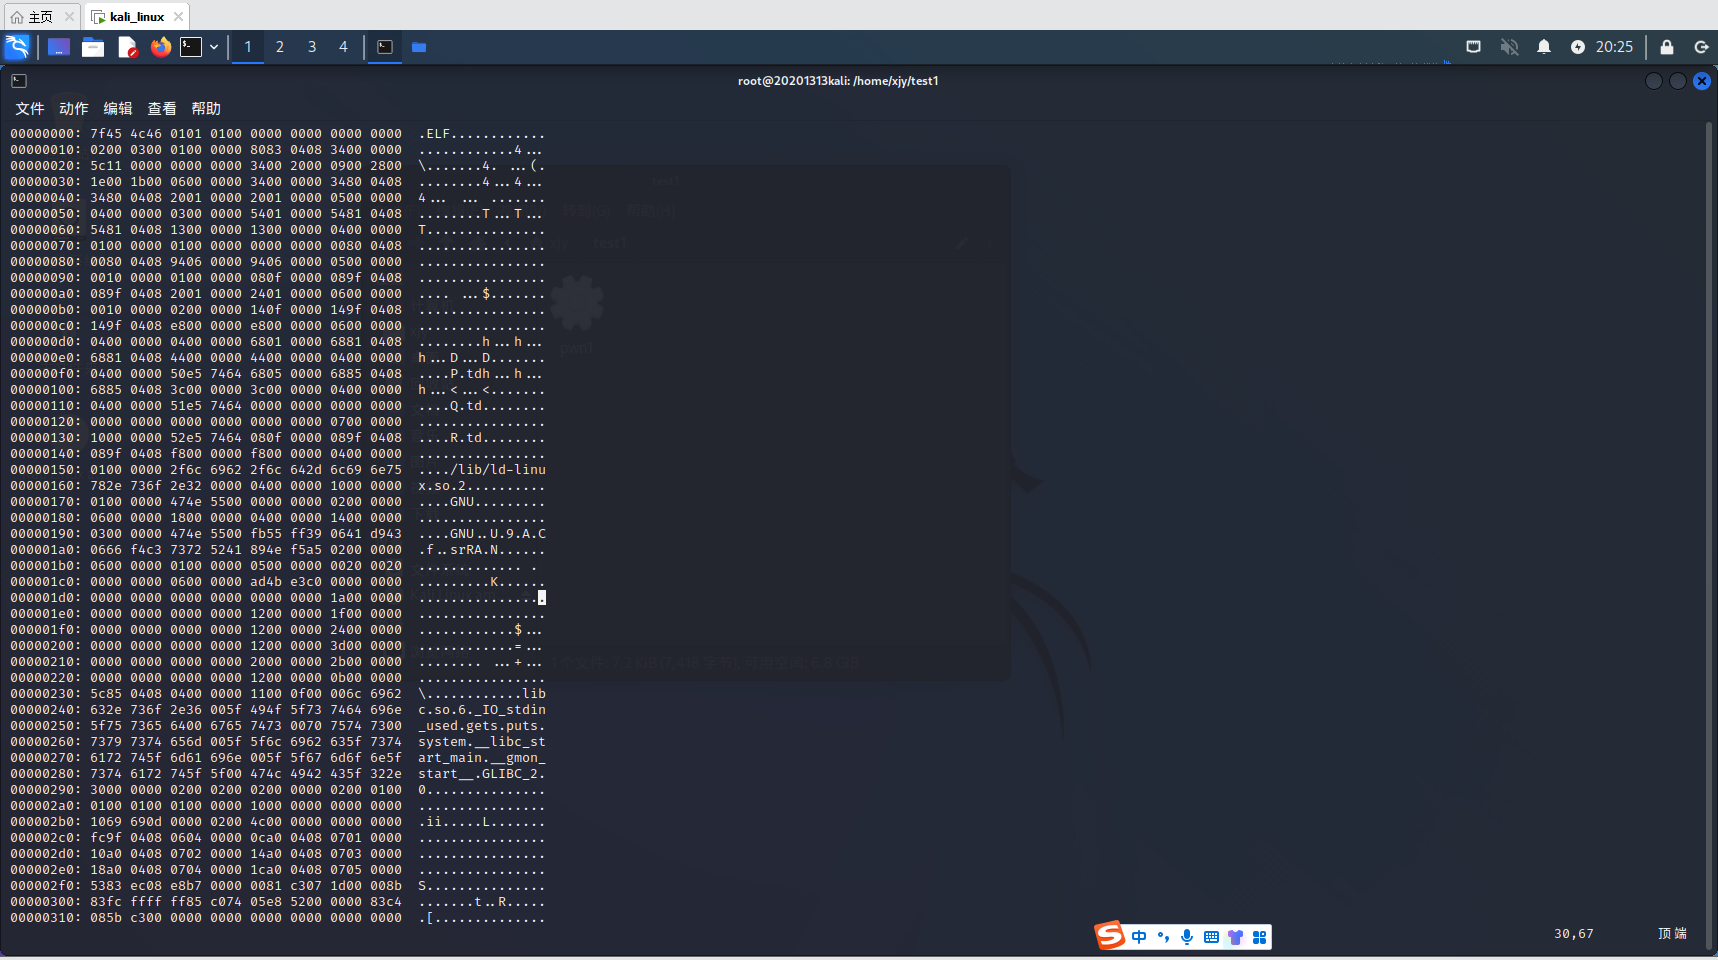Screen dimensions: 1718x960
Task: Click the art_main.__gmon_ ASCII text
Action: [x=482, y=758]
